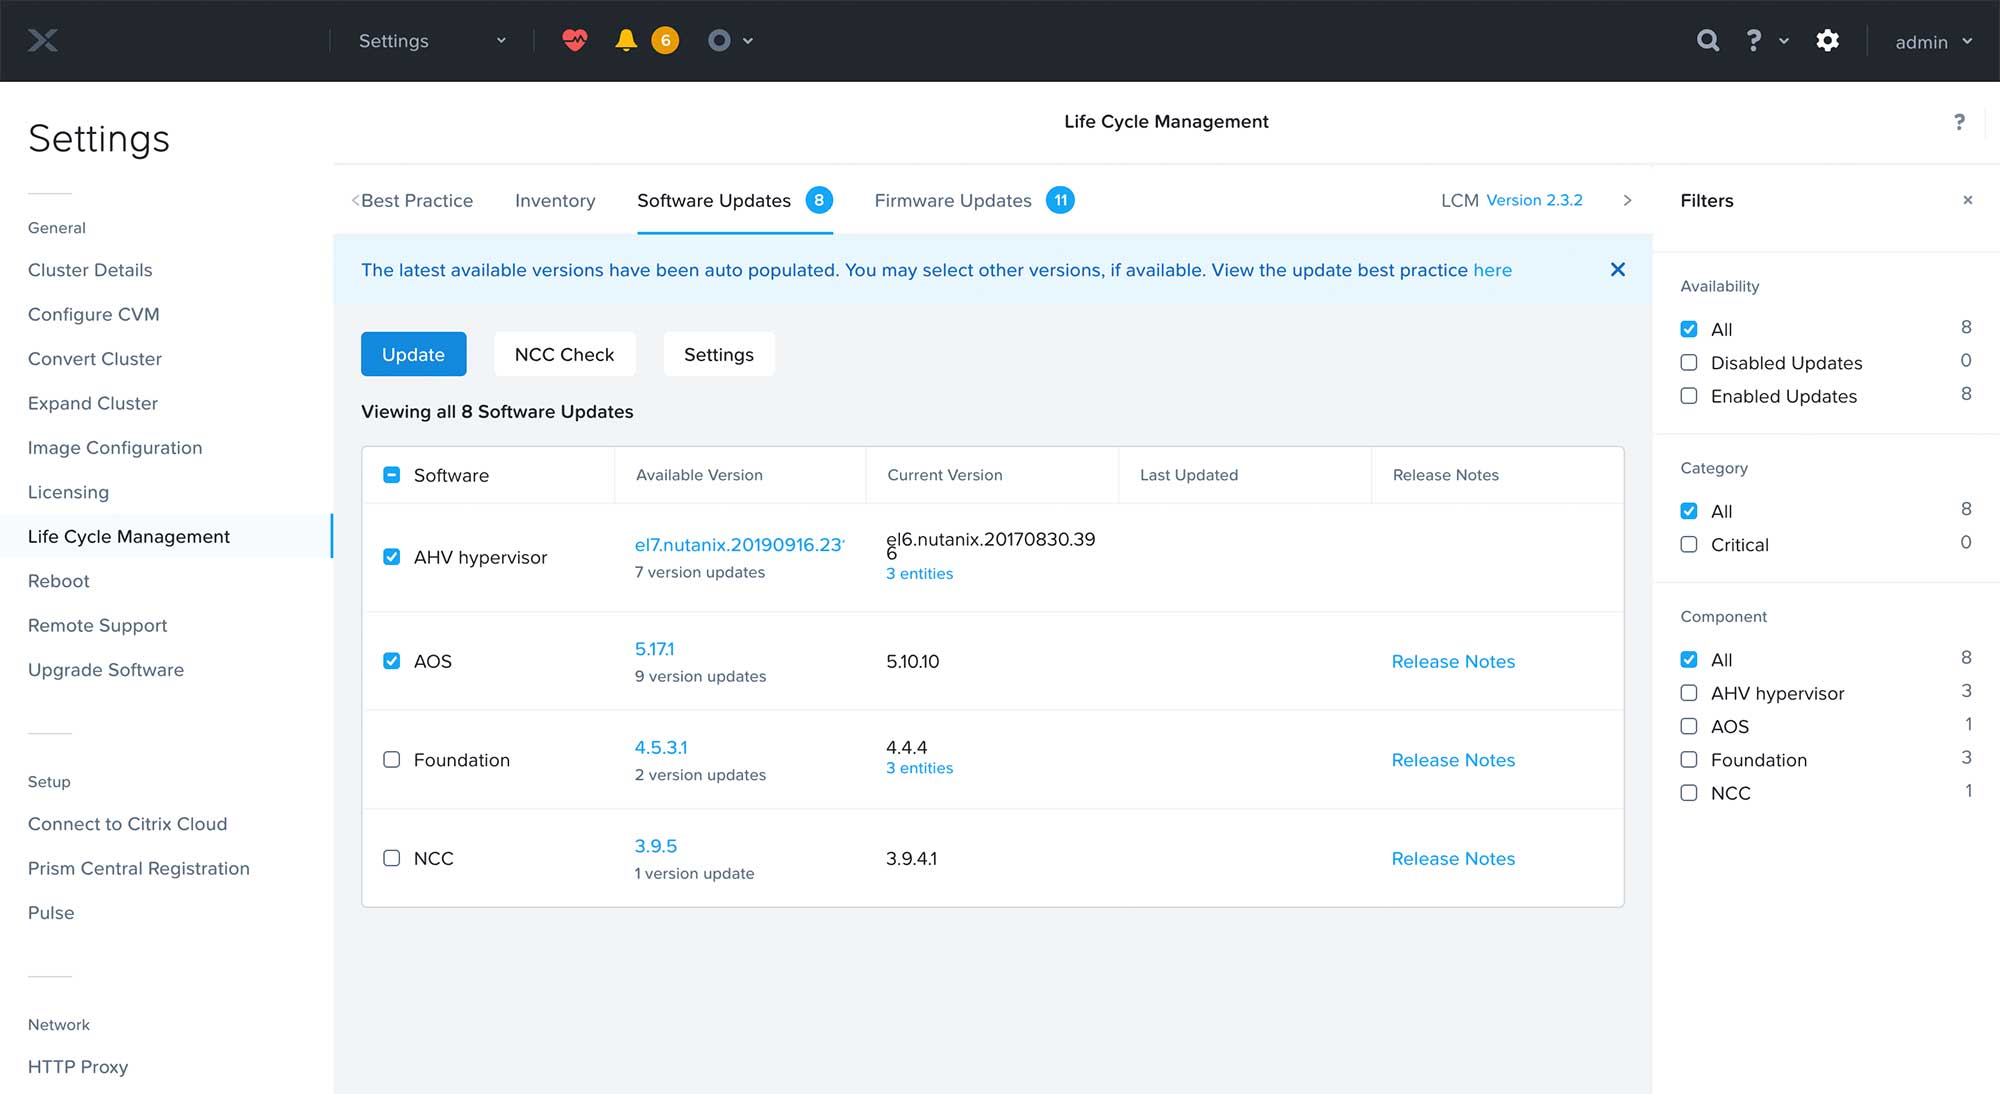Open Cluster Details in sidebar
Image resolution: width=2000 pixels, height=1094 pixels.
coord(90,270)
